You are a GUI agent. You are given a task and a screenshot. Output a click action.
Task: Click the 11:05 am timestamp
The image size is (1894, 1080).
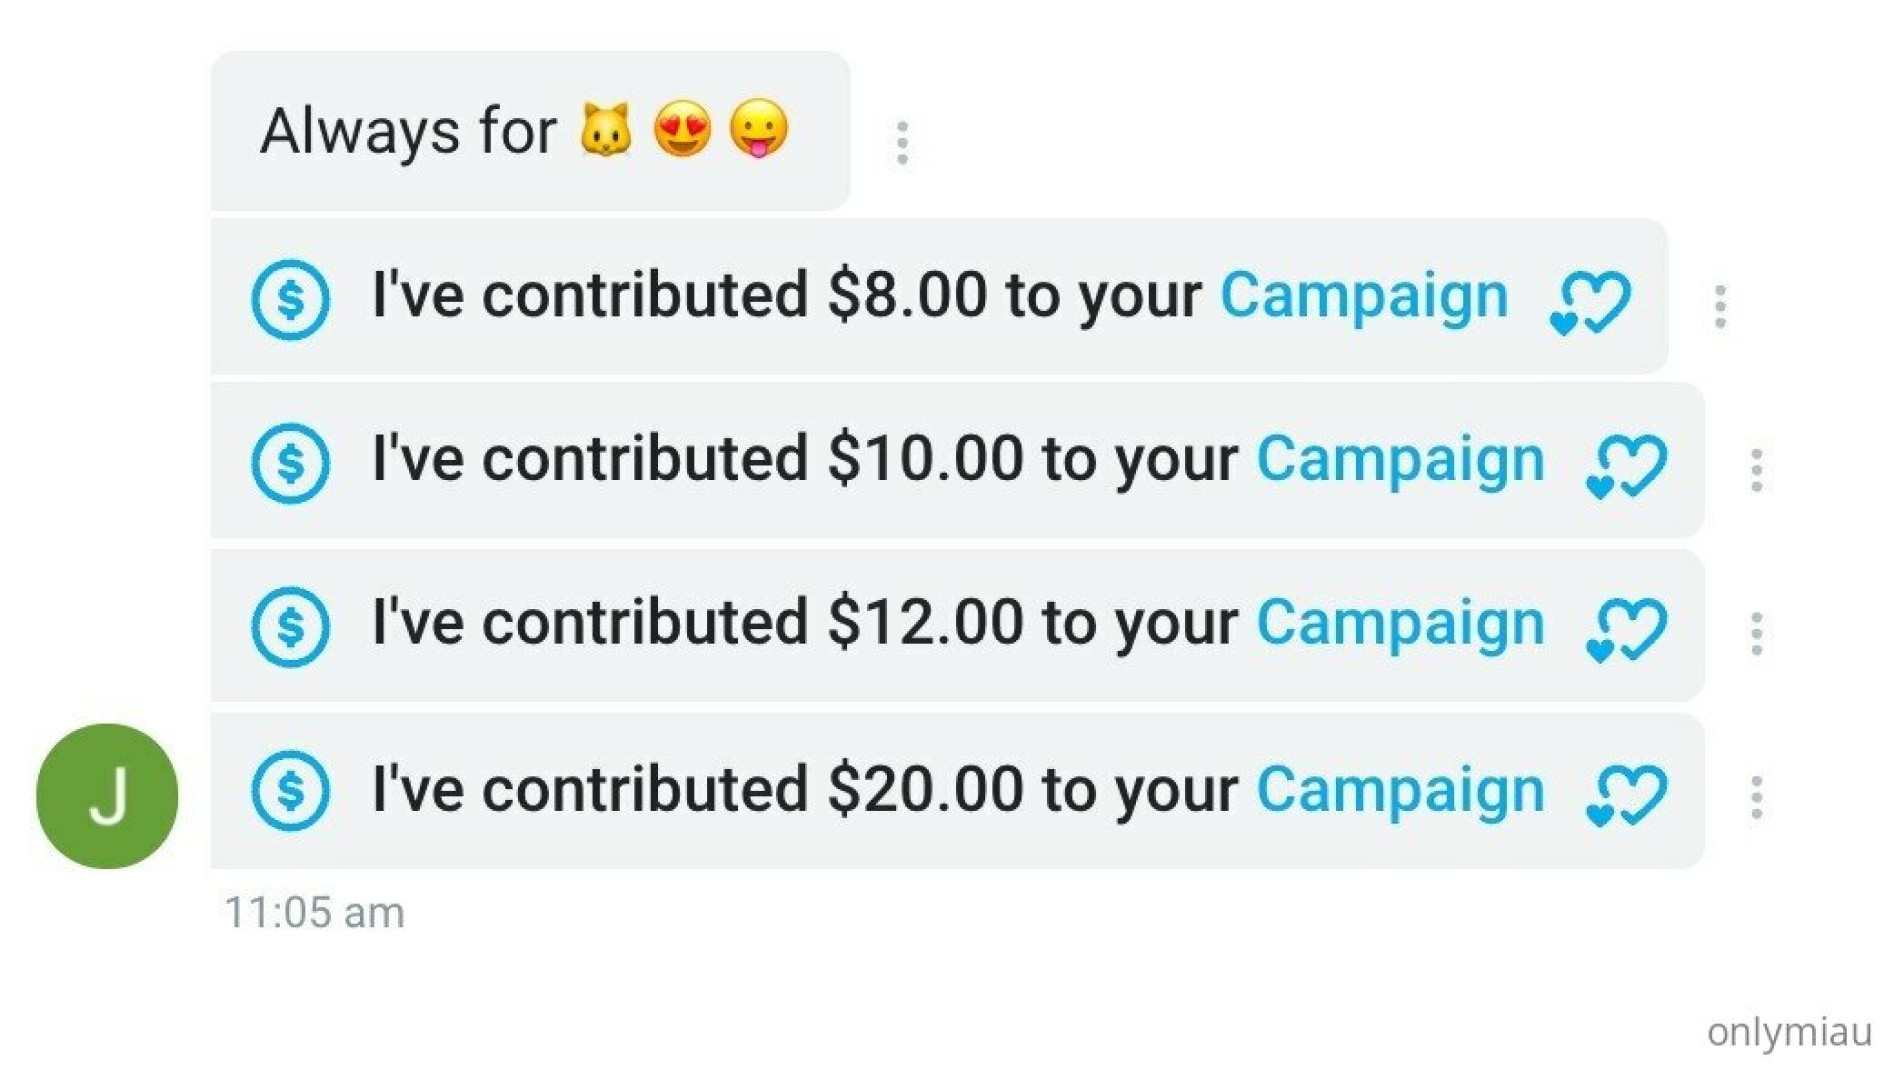point(314,913)
